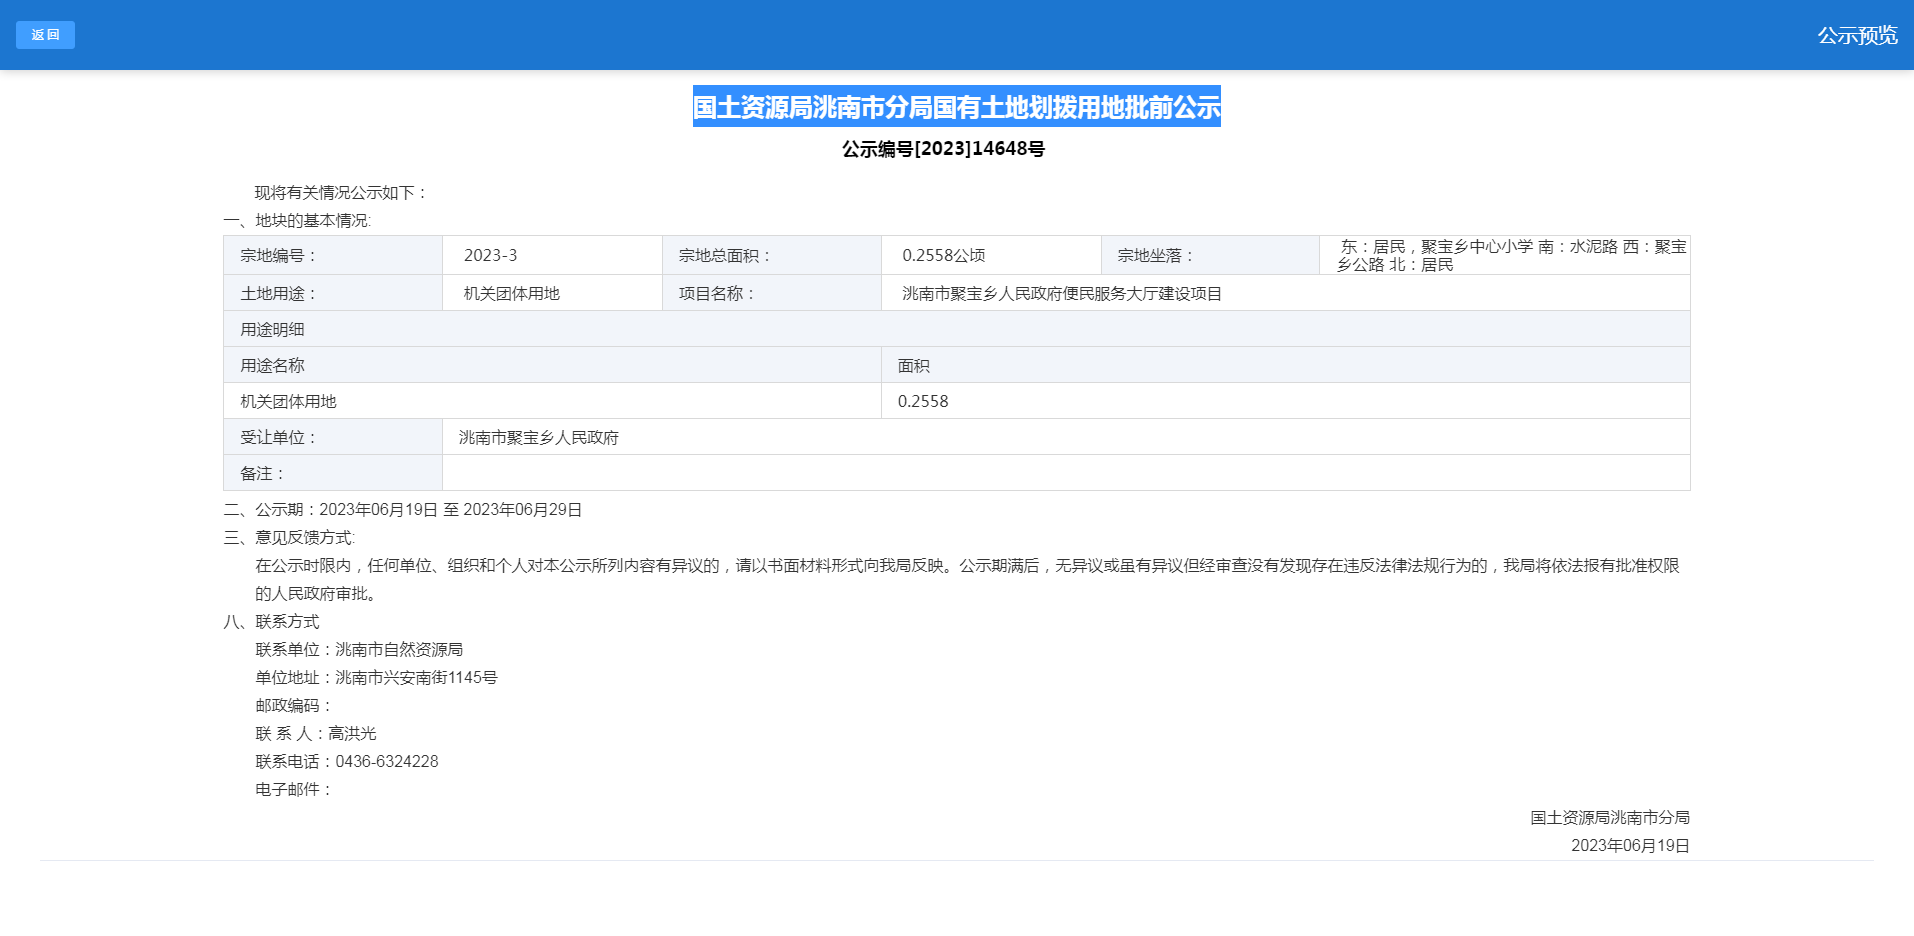Select the highlighted title 国土资源局洮南市分局国有土地划拨用地批前公示

(x=957, y=106)
